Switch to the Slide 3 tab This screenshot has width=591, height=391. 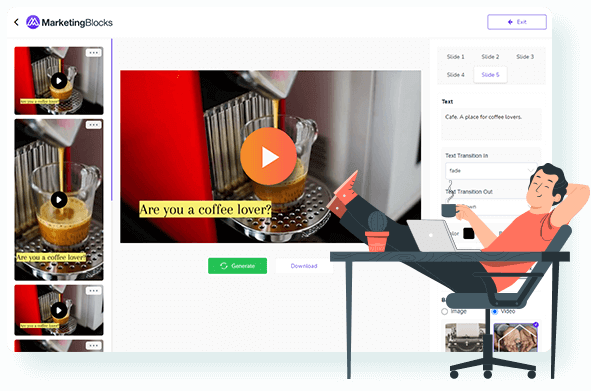coord(525,57)
